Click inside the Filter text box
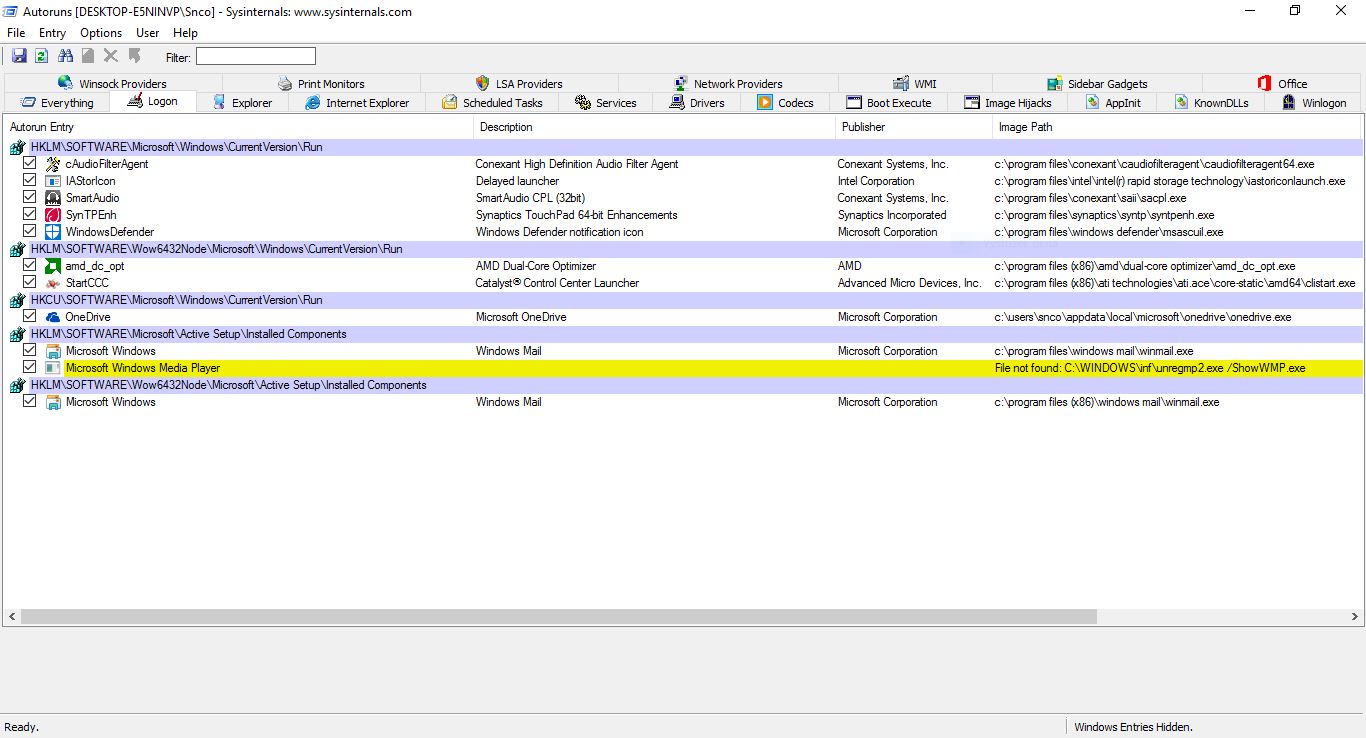This screenshot has width=1366, height=738. tap(256, 56)
